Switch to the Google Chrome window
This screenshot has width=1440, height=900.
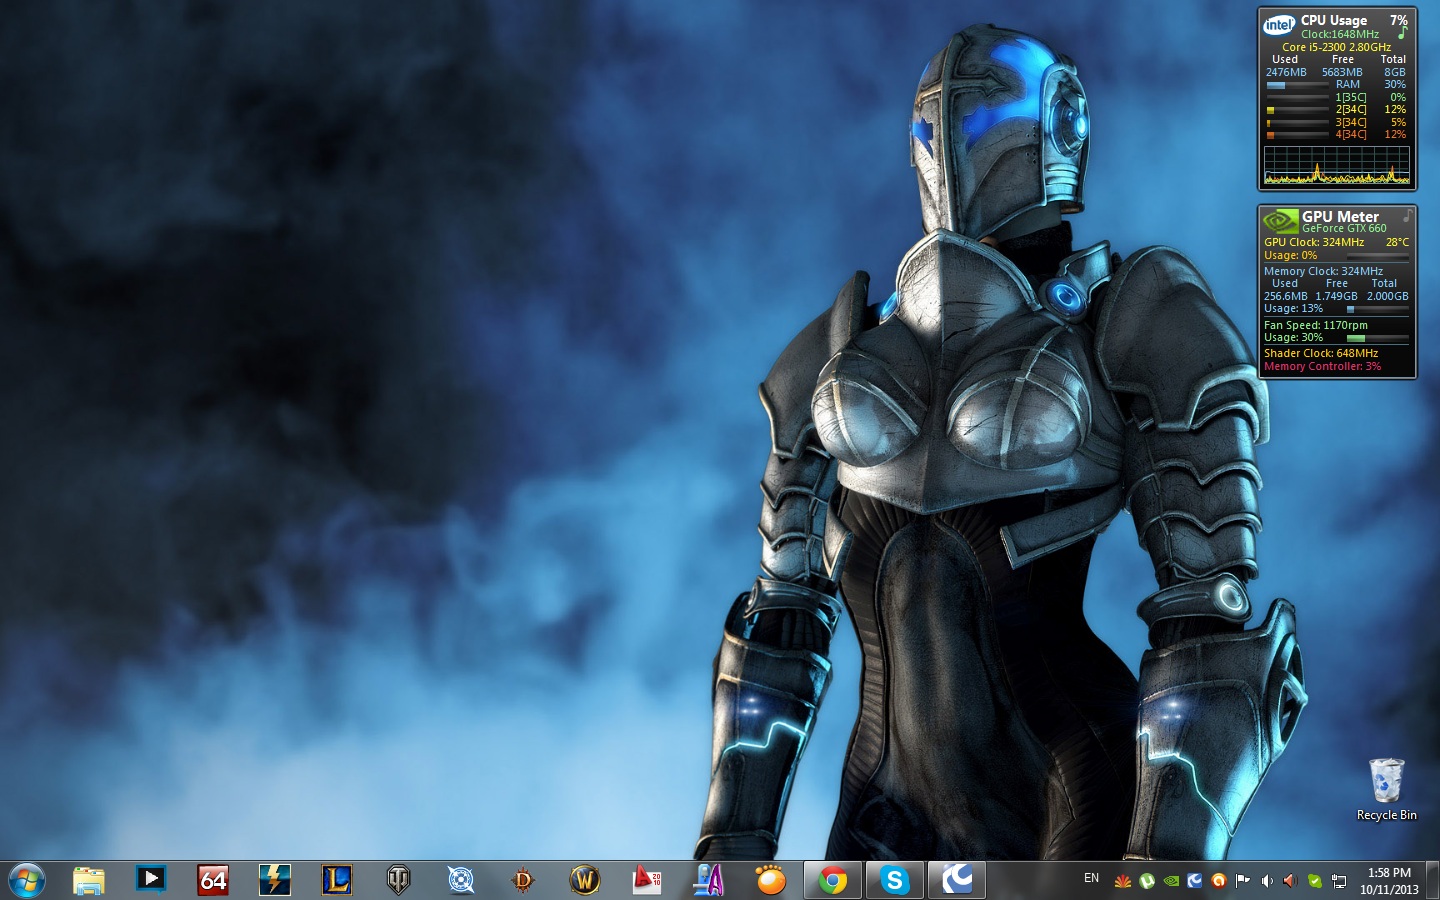[x=833, y=880]
